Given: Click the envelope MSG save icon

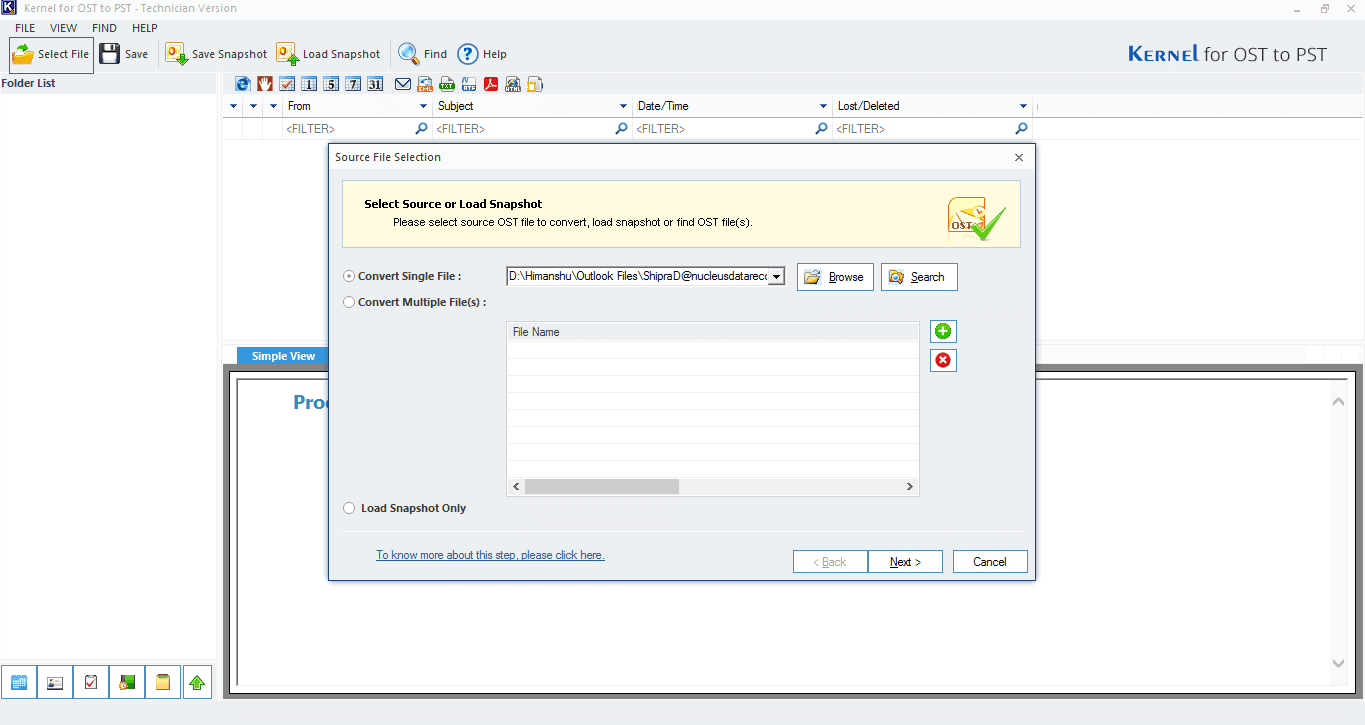Looking at the screenshot, I should click(x=403, y=84).
